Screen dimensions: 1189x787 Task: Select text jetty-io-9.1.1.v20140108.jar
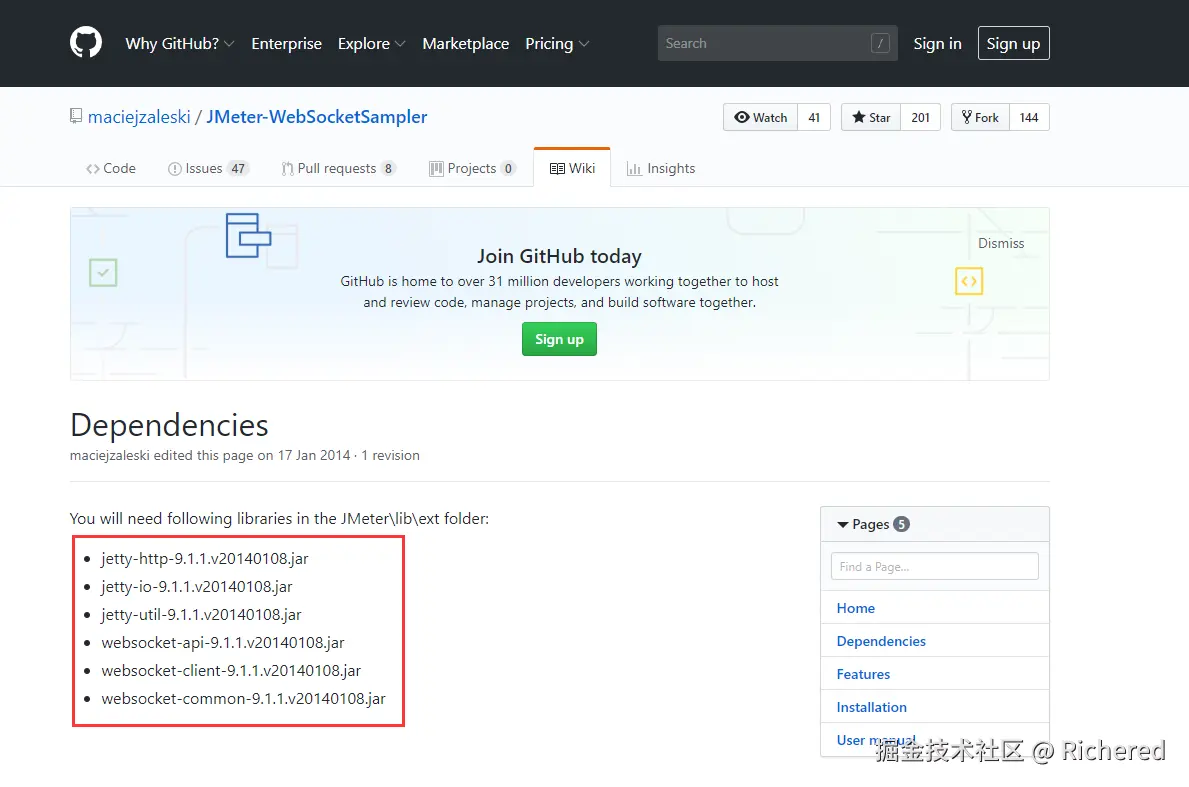(x=196, y=587)
